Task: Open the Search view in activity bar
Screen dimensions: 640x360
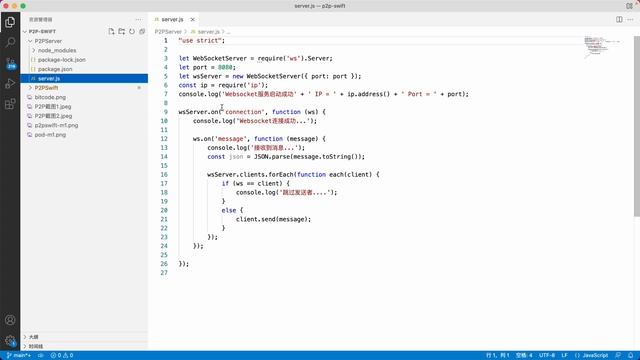Action: tap(10, 42)
